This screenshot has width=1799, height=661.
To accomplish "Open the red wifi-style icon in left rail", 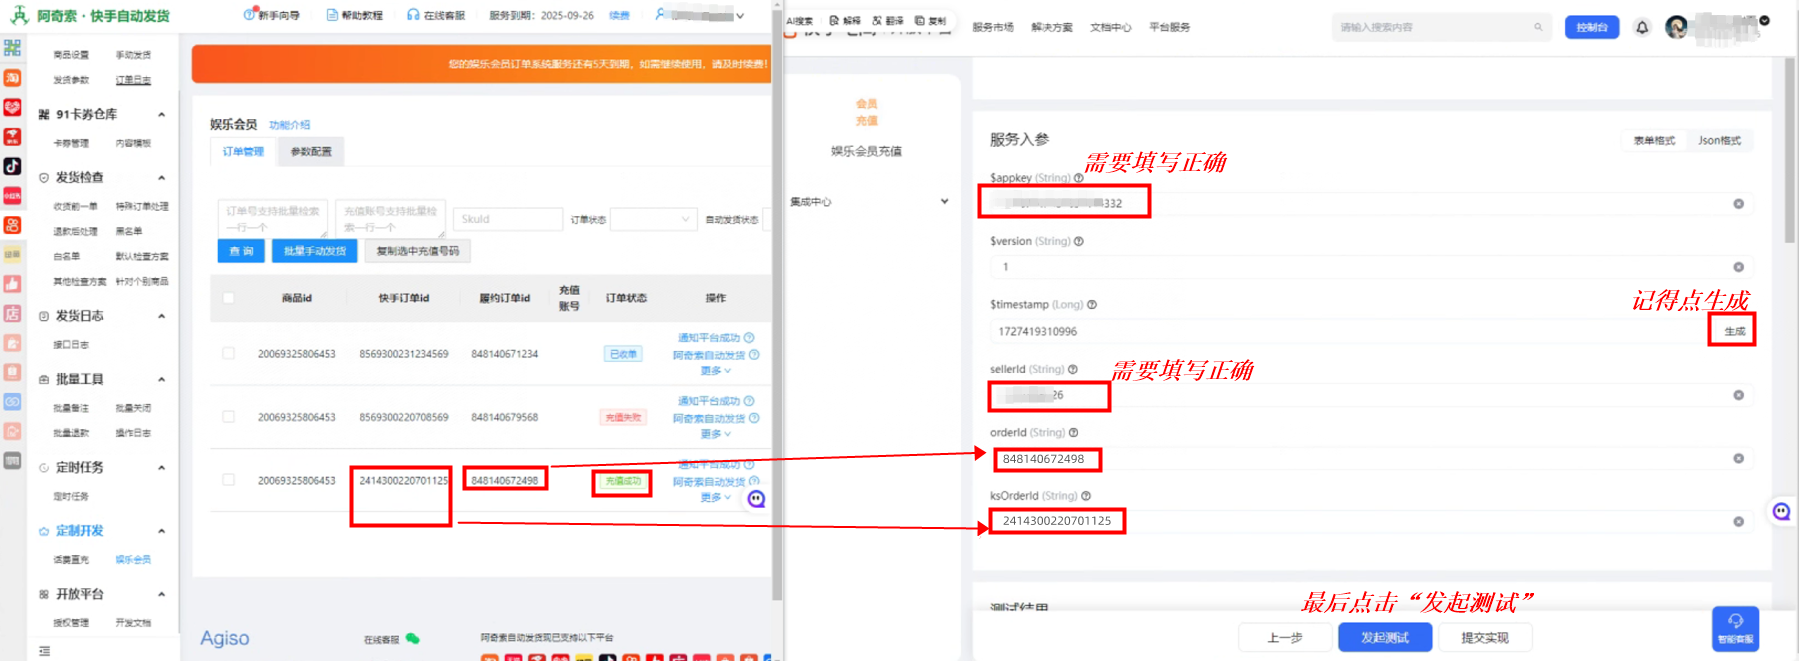I will click(x=12, y=136).
